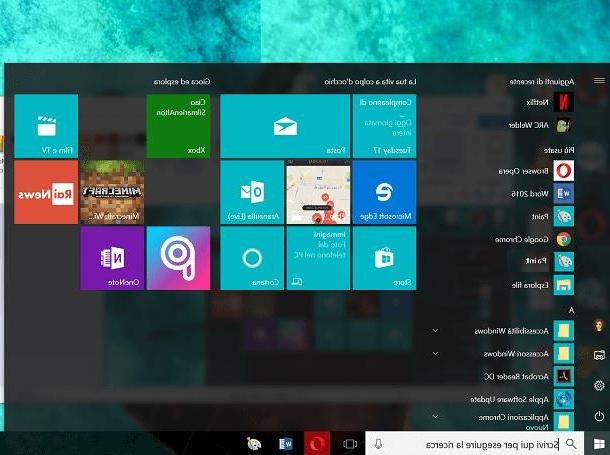Switch to Opera in the taskbar
This screenshot has height=455, width=610.
pos(317,443)
